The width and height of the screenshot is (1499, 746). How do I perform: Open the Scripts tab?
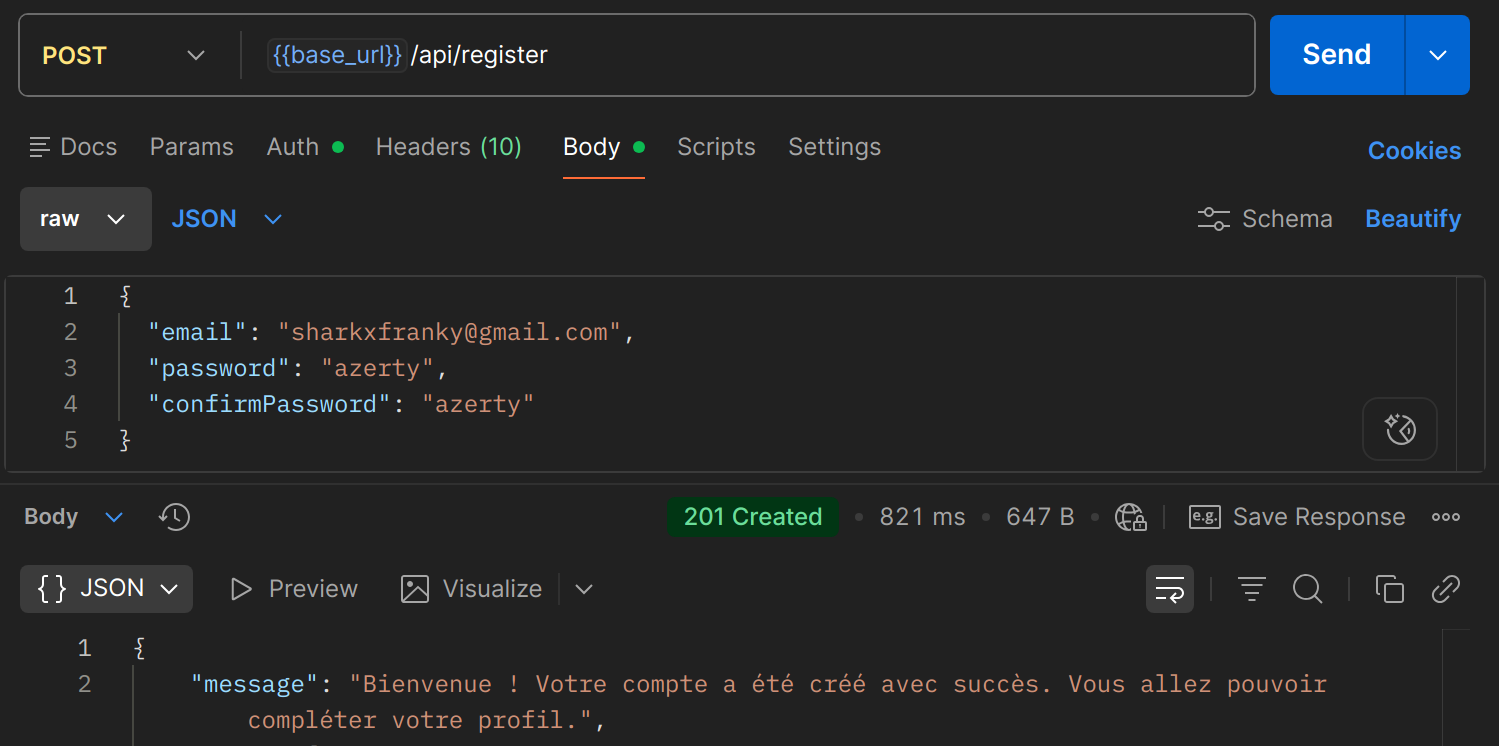coord(716,147)
